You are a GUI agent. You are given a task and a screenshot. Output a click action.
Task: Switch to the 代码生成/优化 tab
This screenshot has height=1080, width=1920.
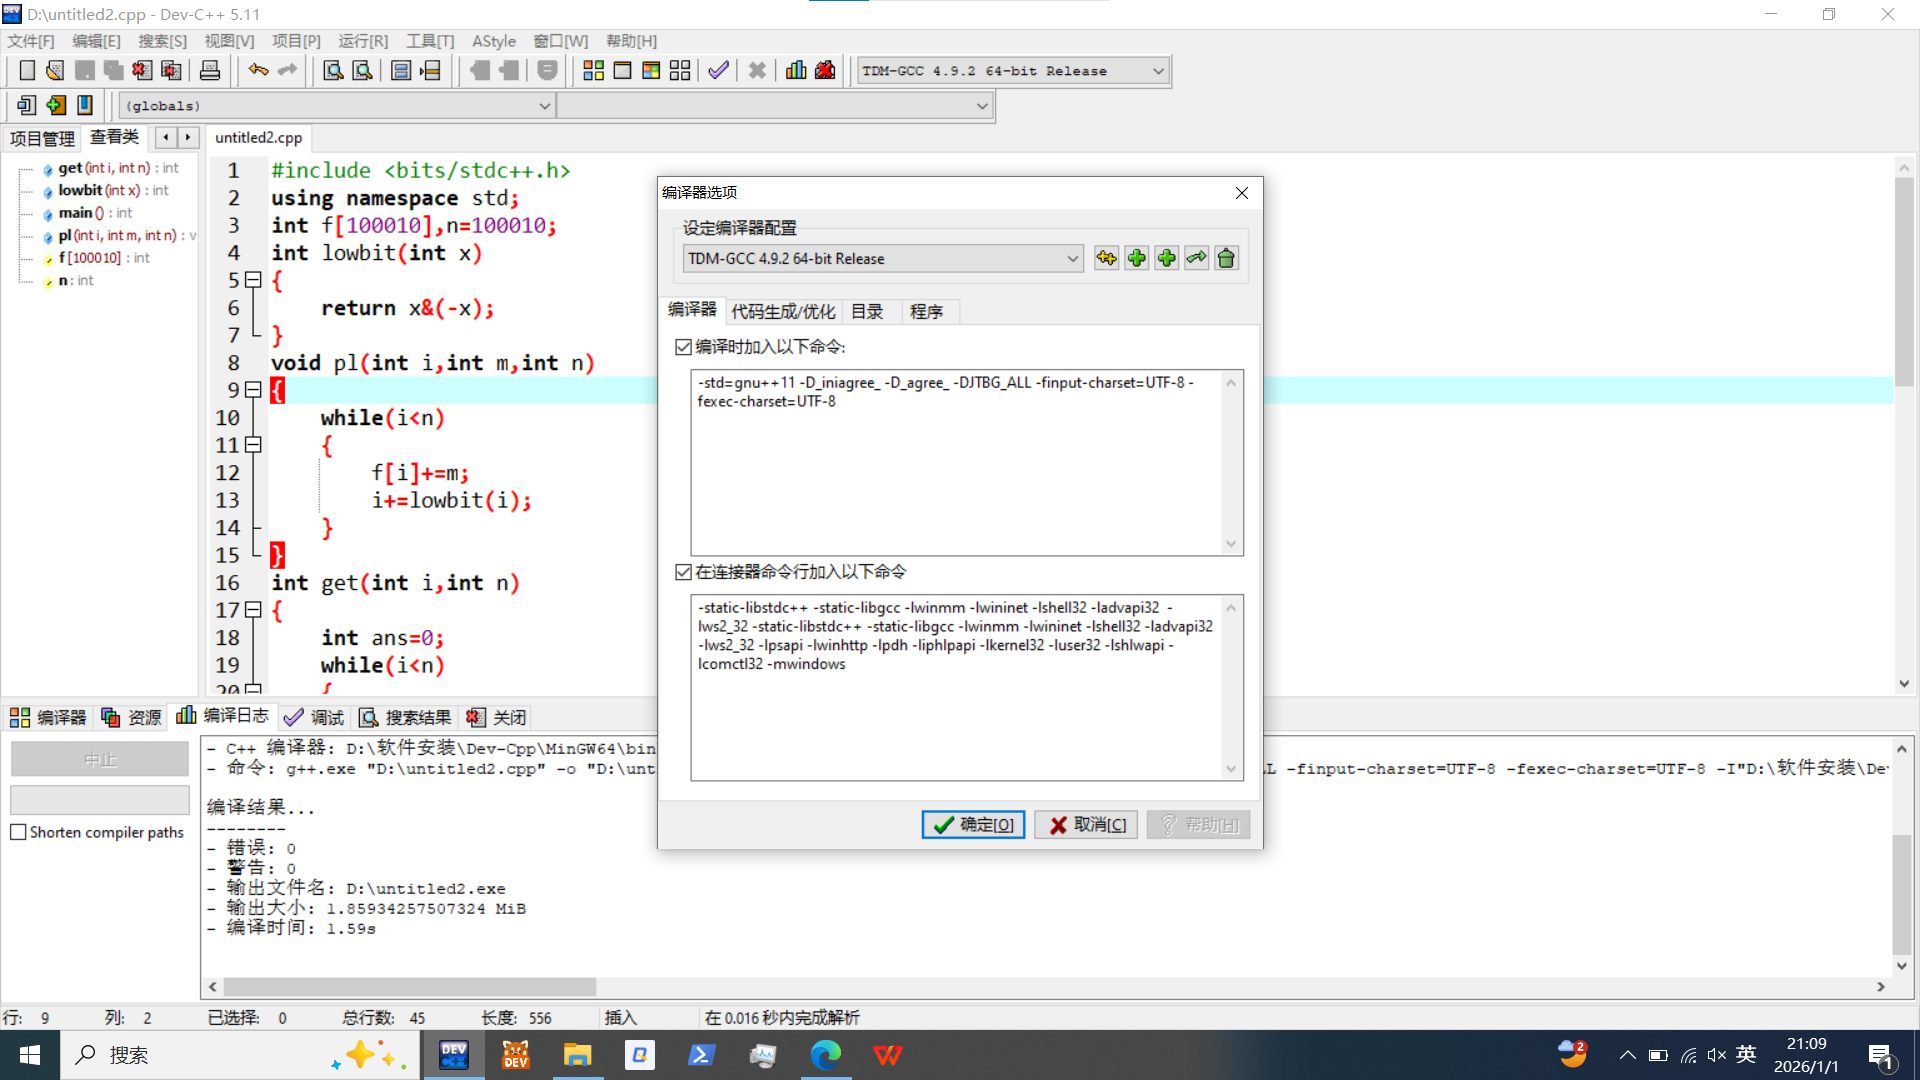pos(782,311)
